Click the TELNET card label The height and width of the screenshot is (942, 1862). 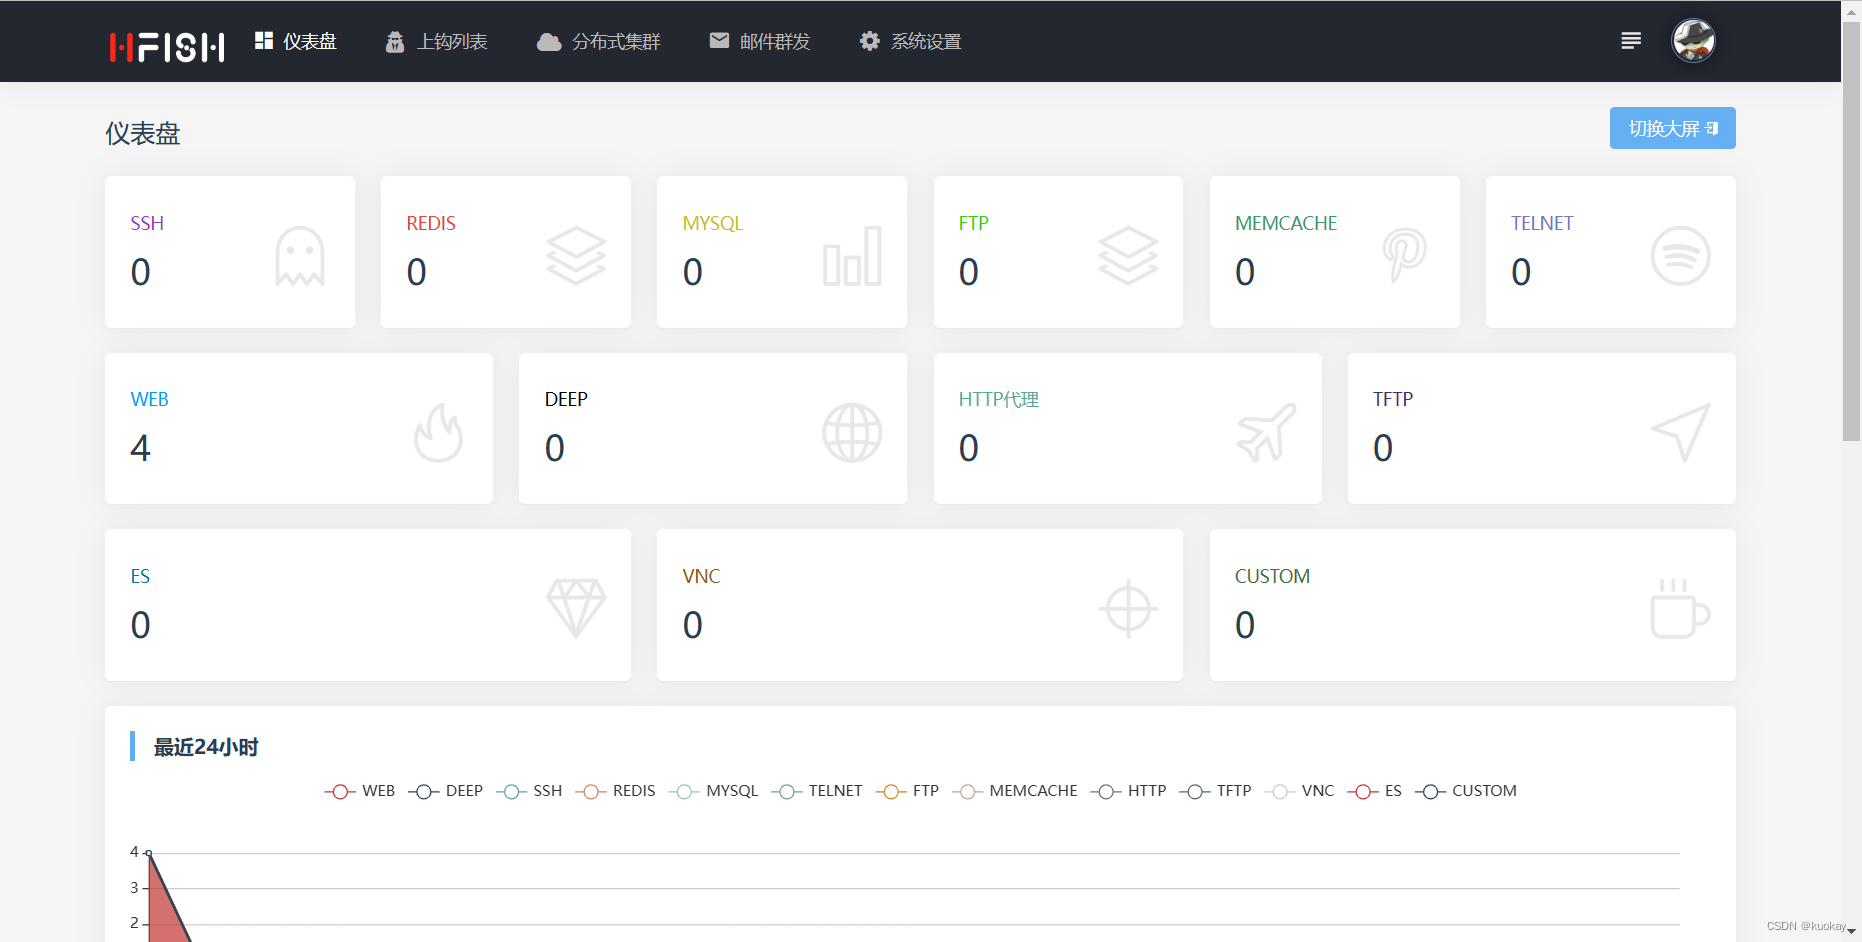[1542, 223]
